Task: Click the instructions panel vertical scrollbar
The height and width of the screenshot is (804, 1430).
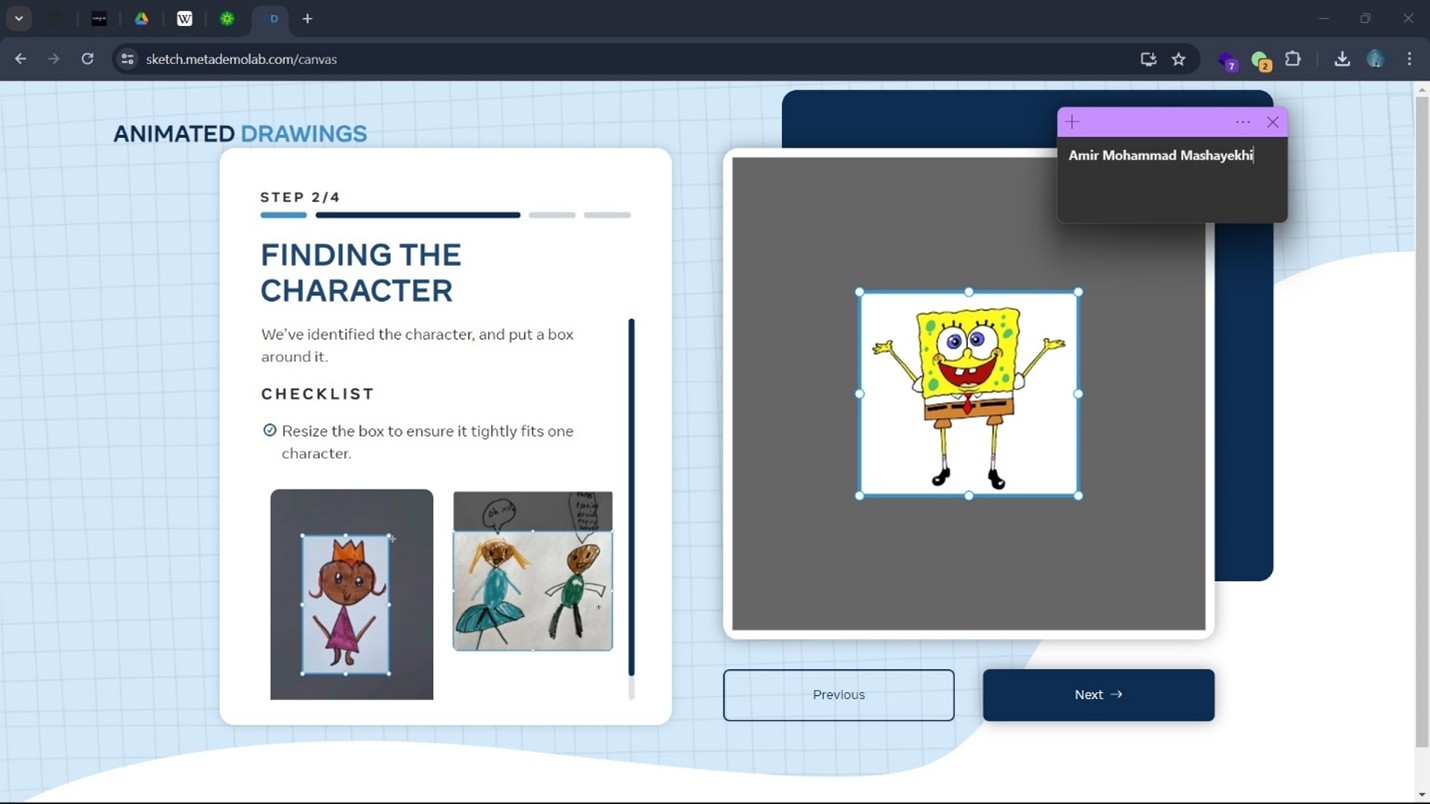Action: pos(631,497)
